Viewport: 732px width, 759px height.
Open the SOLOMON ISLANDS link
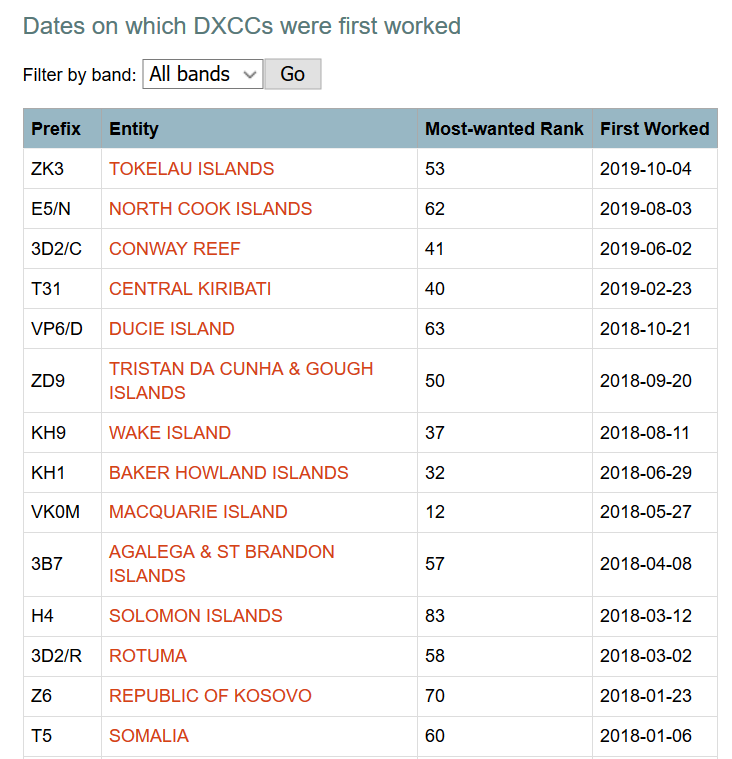click(196, 616)
